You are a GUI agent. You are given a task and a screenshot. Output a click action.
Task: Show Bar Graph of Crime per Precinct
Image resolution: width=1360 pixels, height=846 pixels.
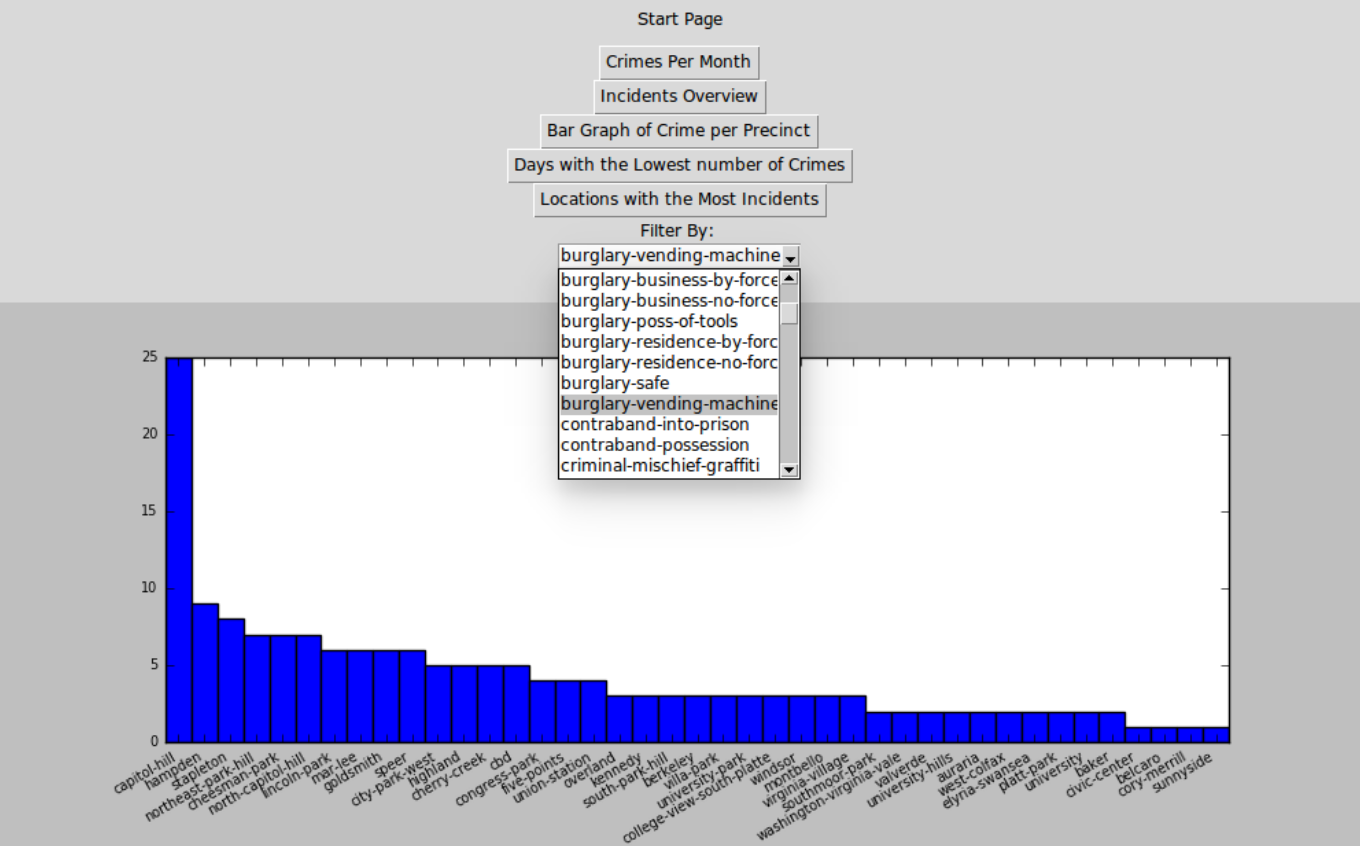[x=679, y=130]
